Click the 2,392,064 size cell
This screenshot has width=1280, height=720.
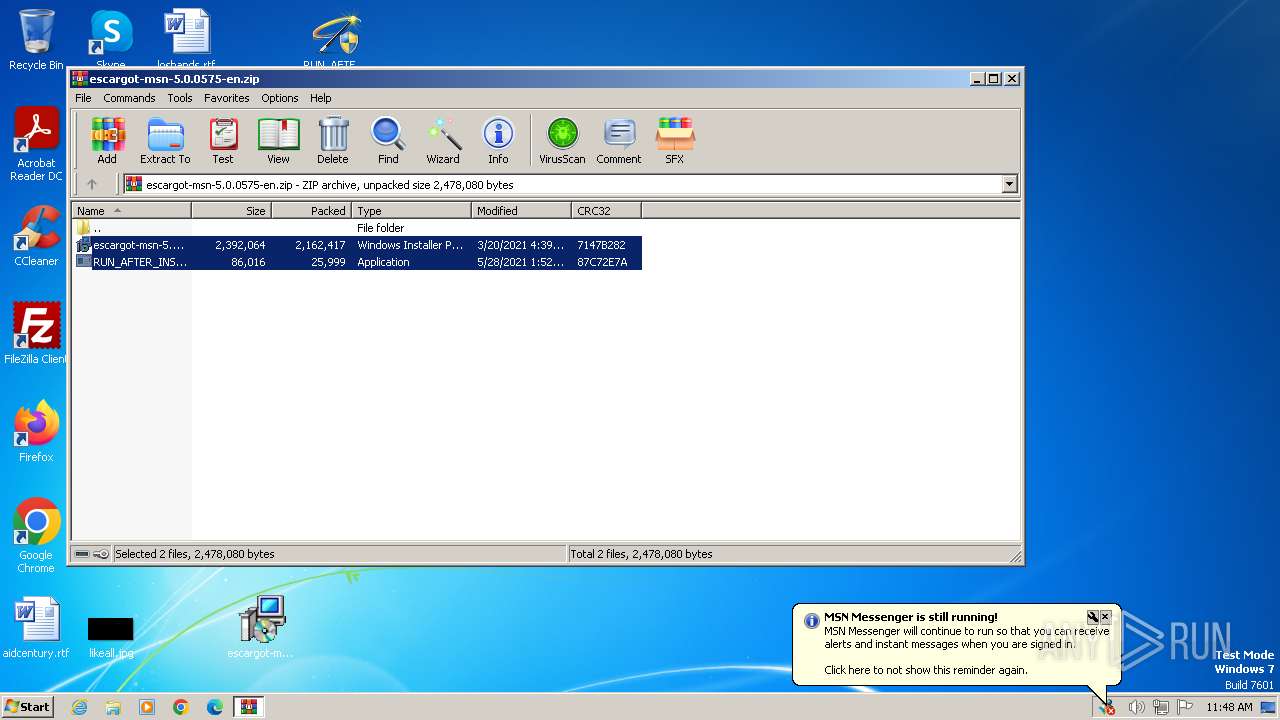pos(240,245)
